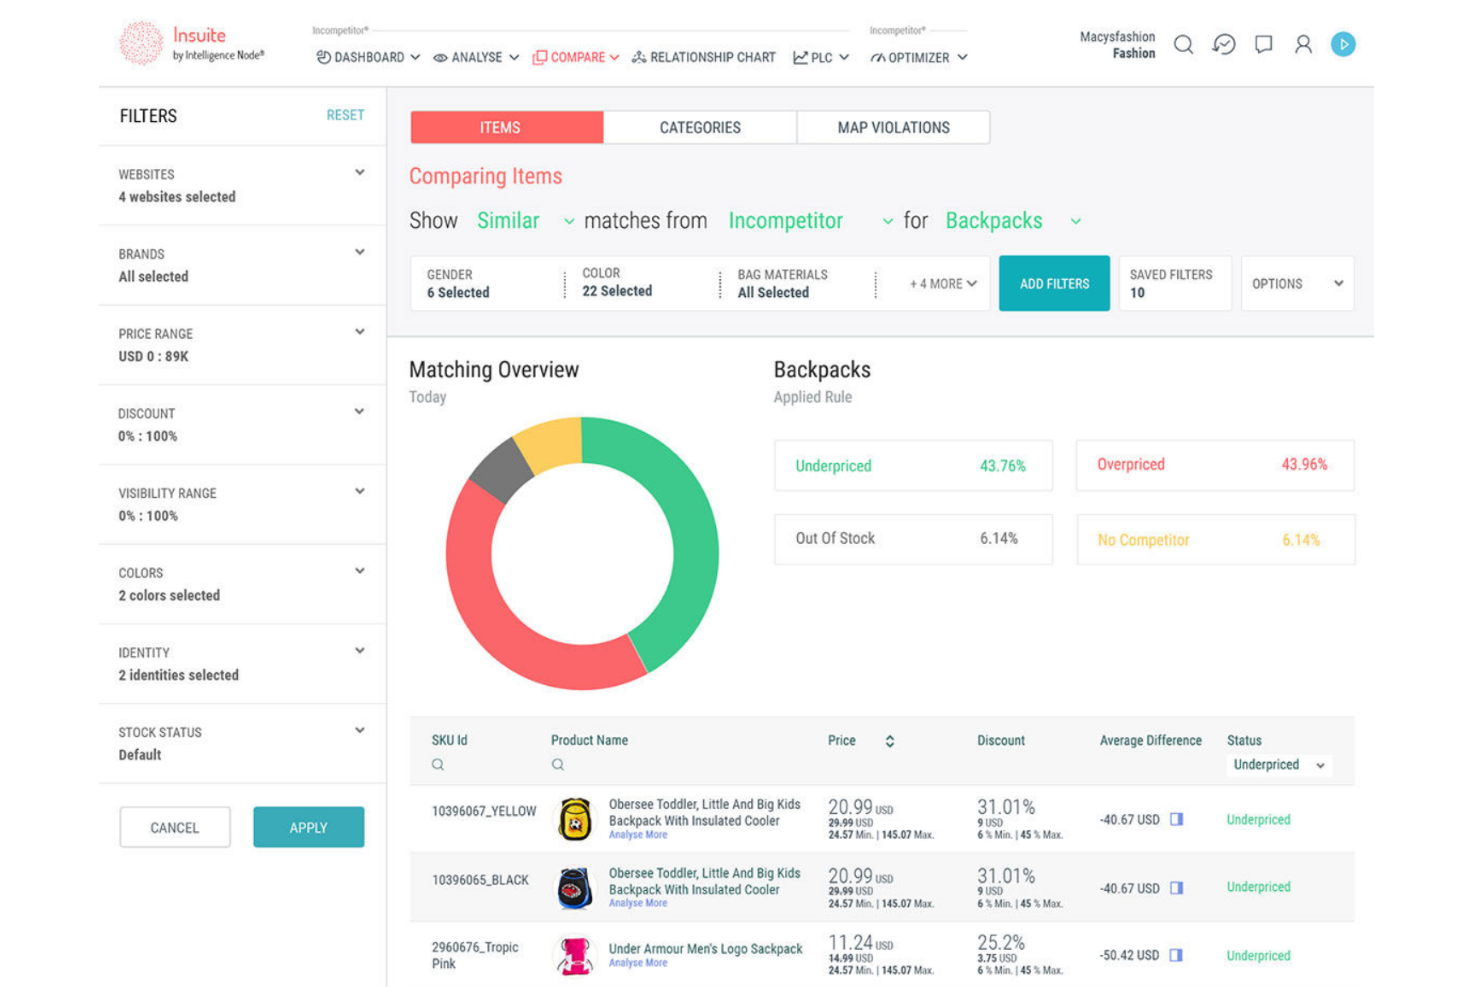Click the Add Filters button
The height and width of the screenshot is (987, 1480).
pyautogui.click(x=1054, y=284)
